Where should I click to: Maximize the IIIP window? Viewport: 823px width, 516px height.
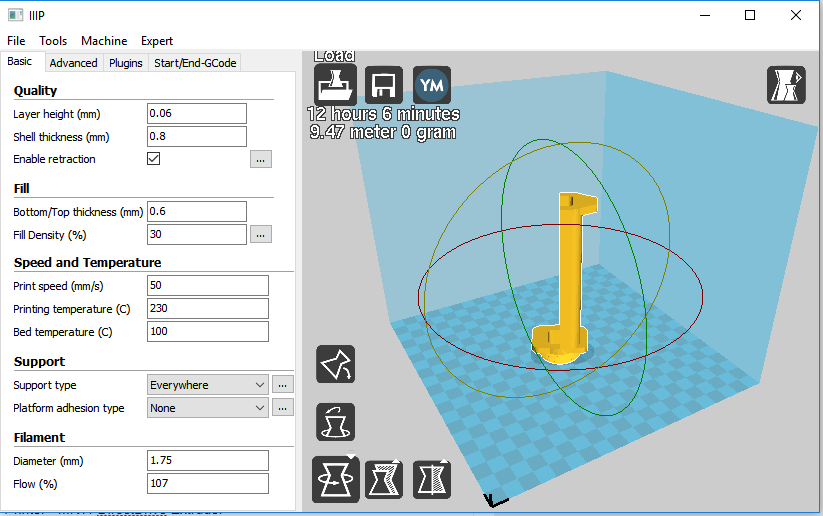point(750,15)
